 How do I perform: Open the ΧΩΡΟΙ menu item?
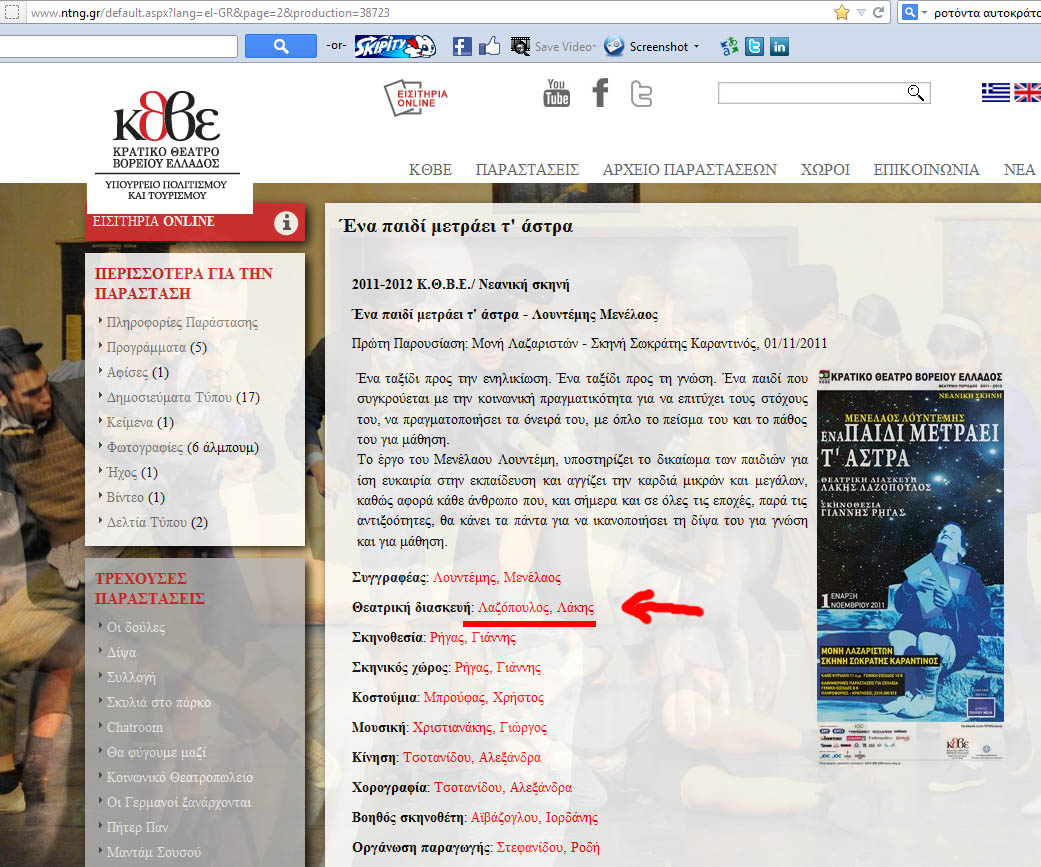point(825,170)
